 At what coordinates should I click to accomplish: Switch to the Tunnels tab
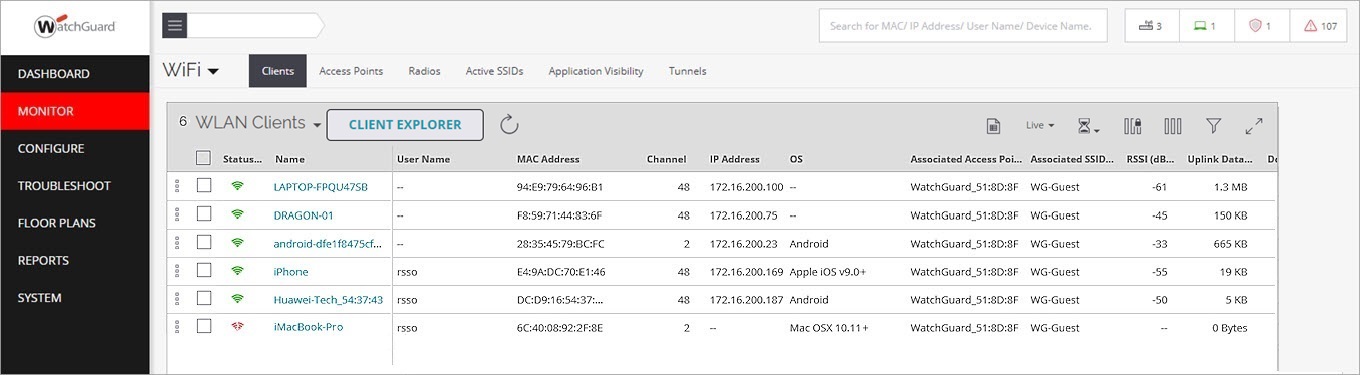point(687,71)
